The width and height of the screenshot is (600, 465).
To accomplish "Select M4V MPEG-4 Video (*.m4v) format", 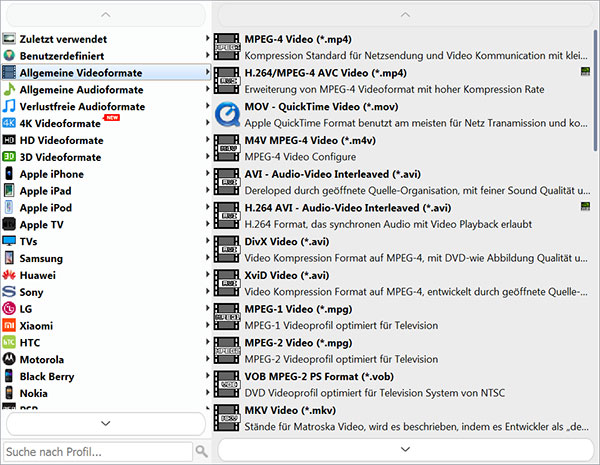I will (402, 148).
